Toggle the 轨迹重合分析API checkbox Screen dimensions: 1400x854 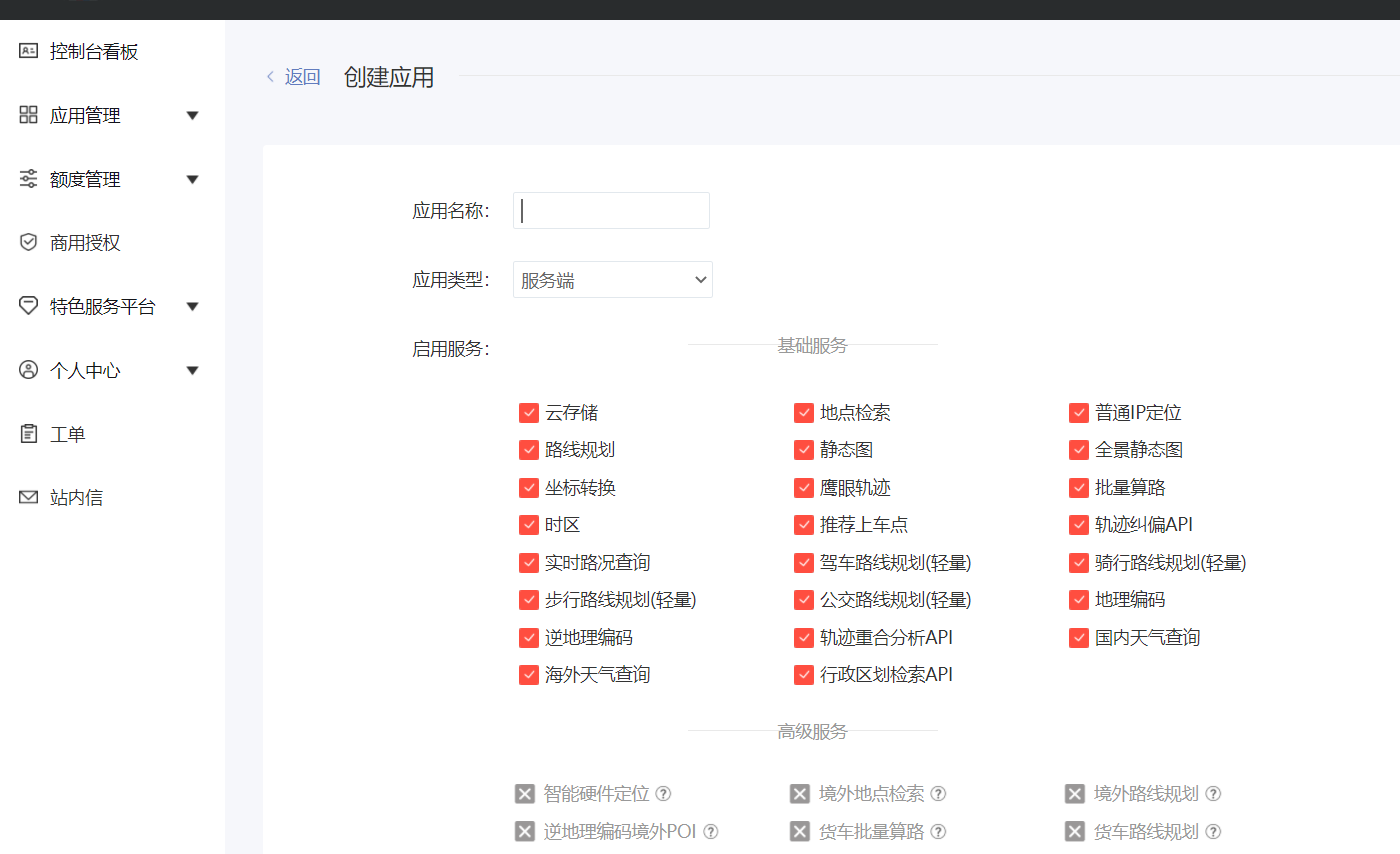(804, 638)
